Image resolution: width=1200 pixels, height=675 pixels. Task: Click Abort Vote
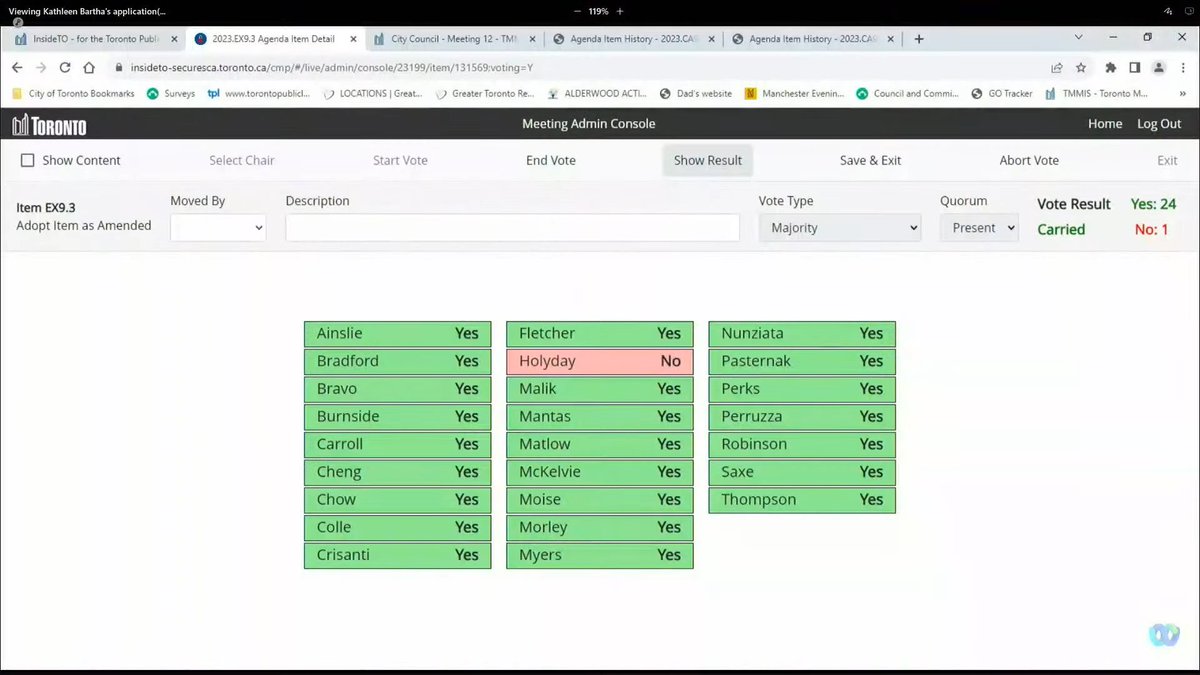point(1029,160)
